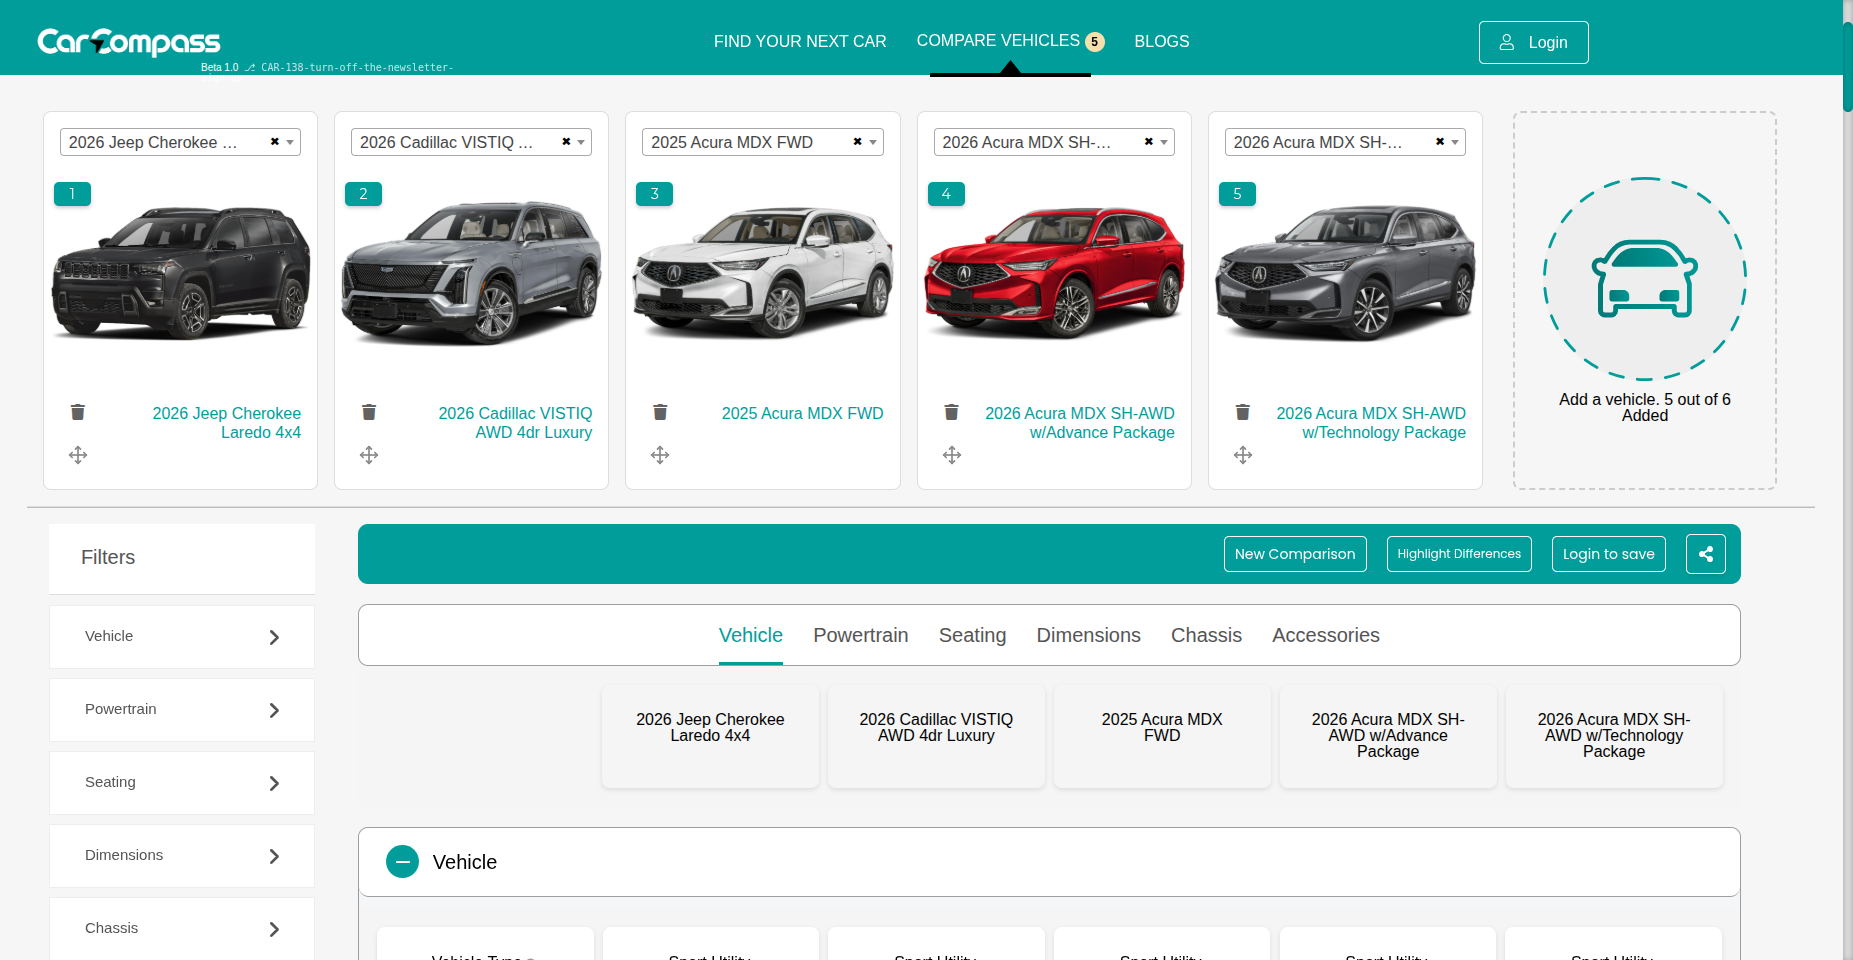Switch to the Dimensions comparison tab
The image size is (1853, 960).
click(1088, 635)
